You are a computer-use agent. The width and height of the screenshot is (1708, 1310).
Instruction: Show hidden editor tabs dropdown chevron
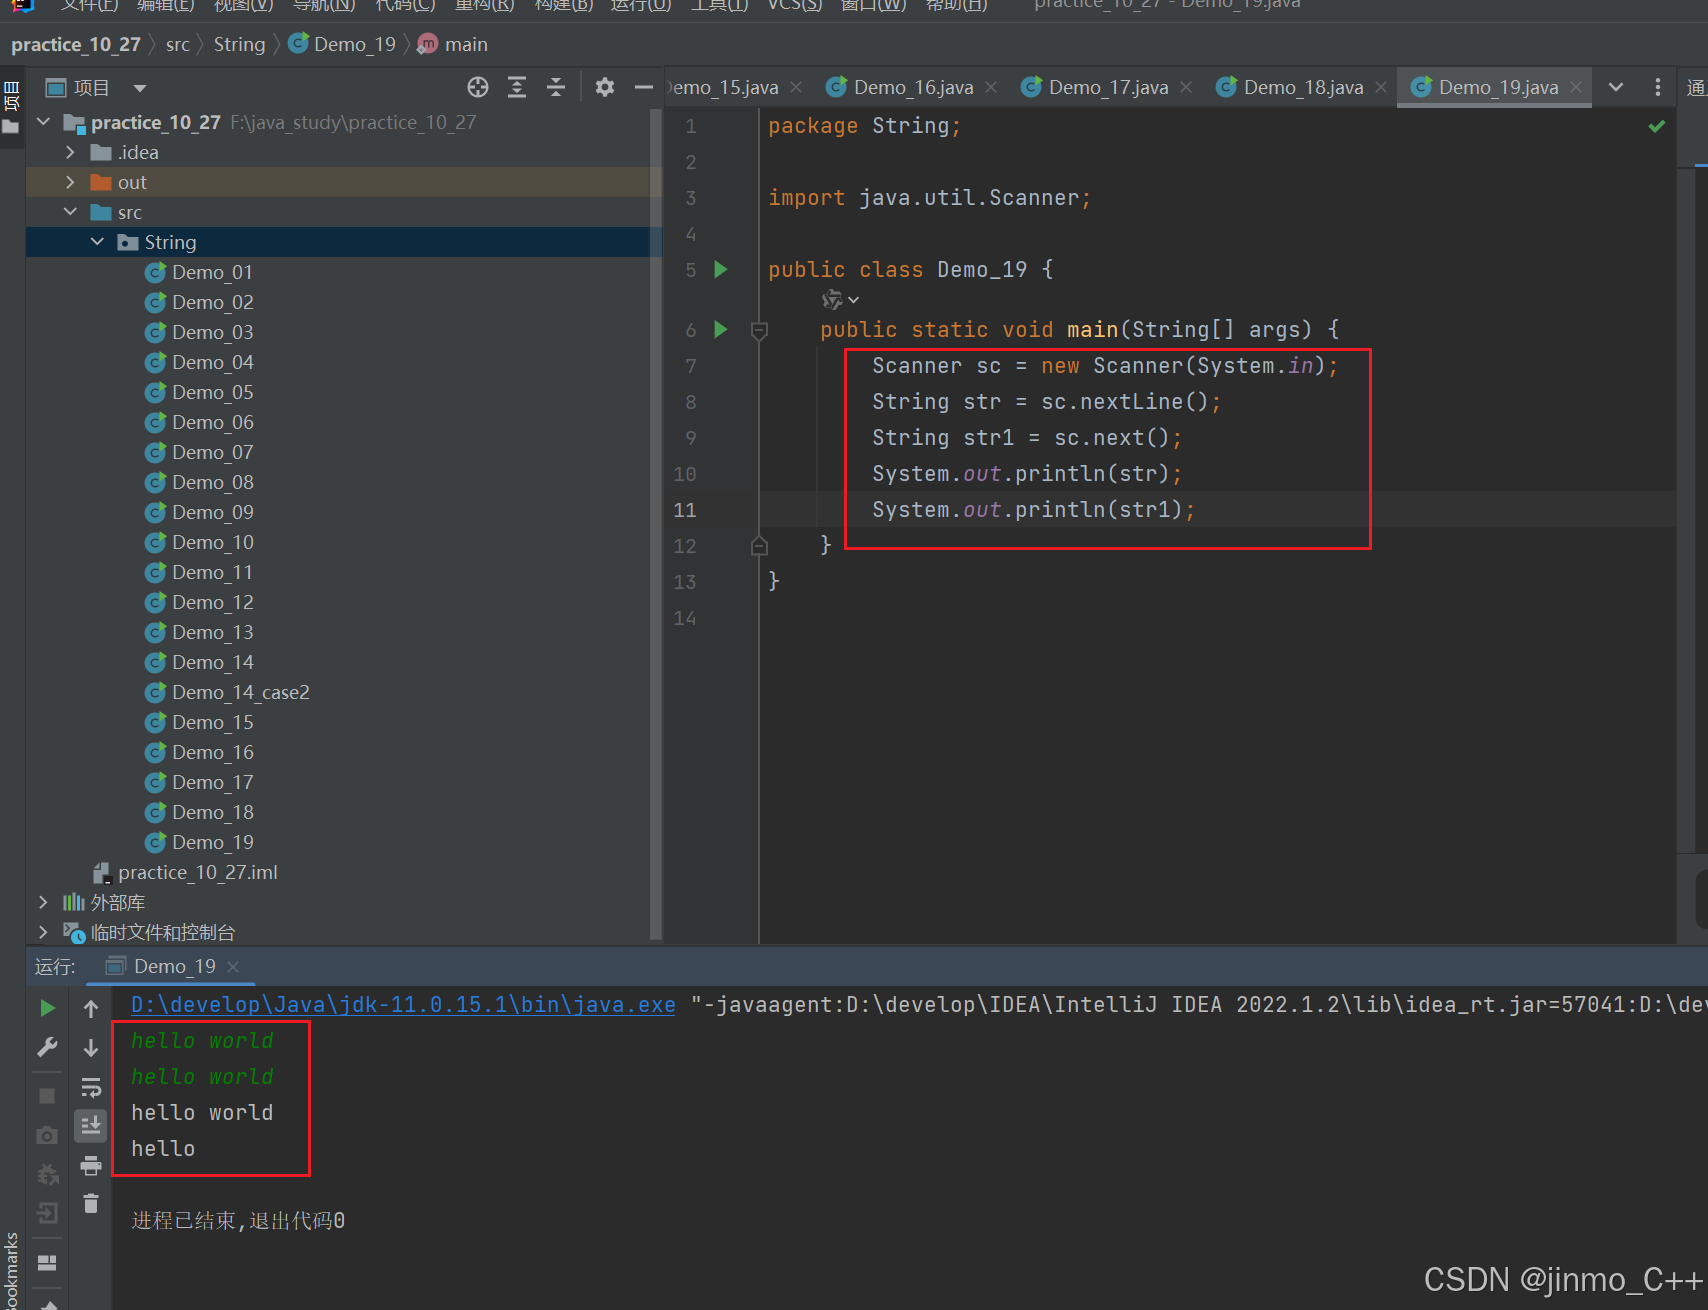(x=1616, y=87)
